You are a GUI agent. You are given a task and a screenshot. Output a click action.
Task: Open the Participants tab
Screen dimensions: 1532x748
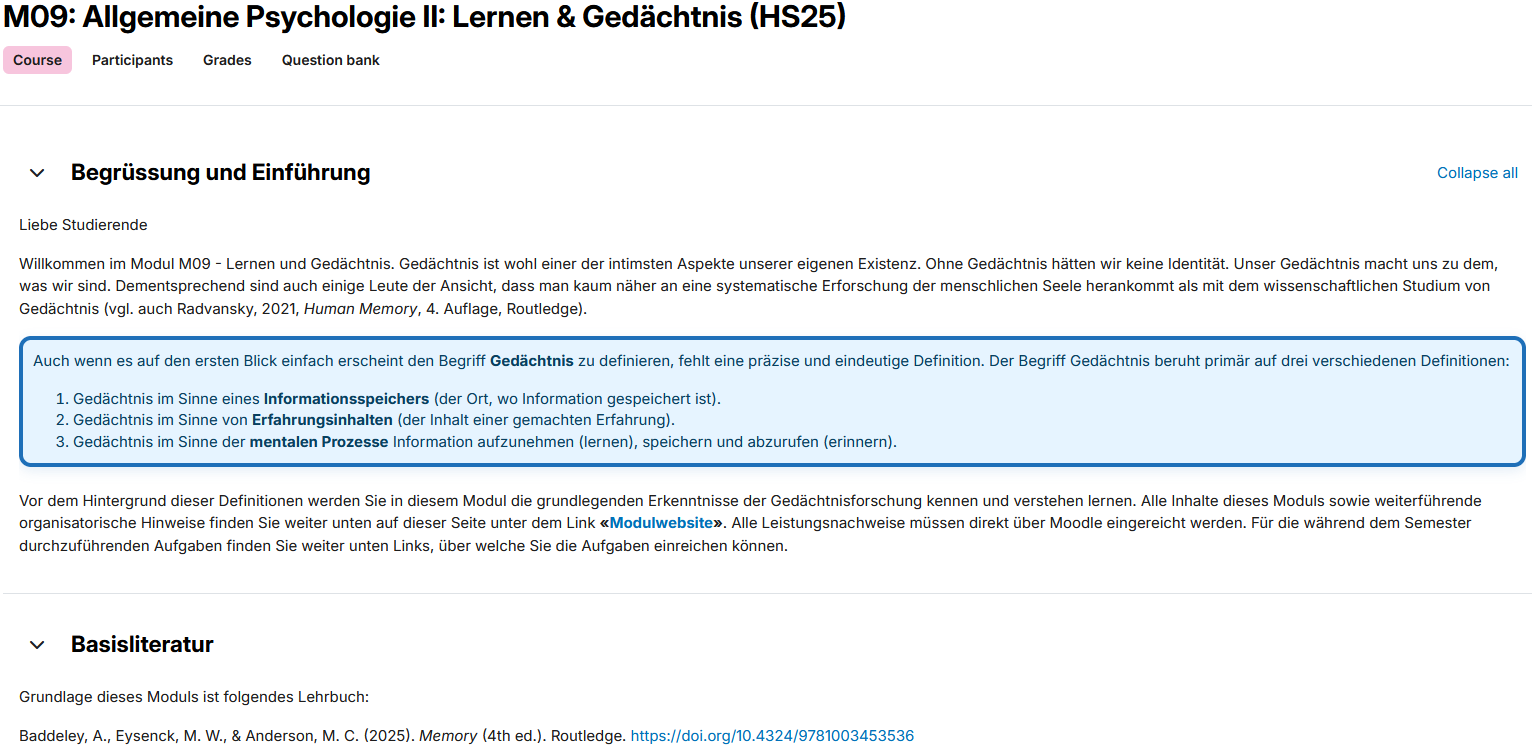pyautogui.click(x=132, y=60)
